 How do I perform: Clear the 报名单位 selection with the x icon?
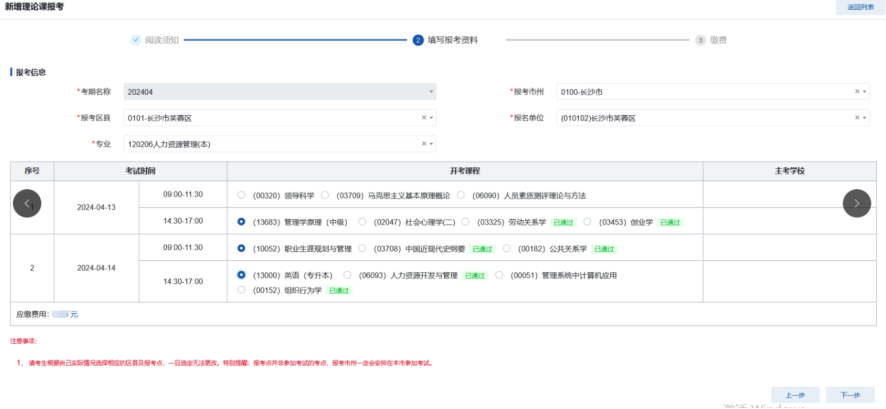[x=857, y=118]
